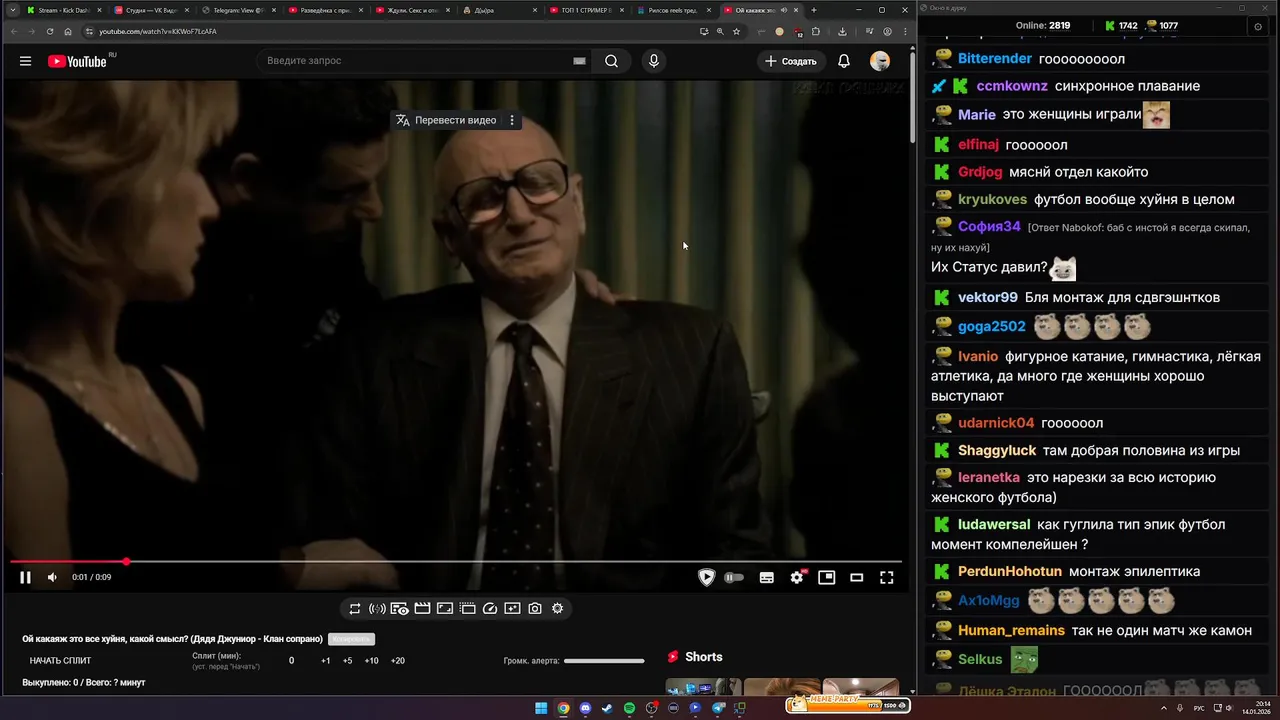Seek on the red video progress bar

pyautogui.click(x=456, y=562)
